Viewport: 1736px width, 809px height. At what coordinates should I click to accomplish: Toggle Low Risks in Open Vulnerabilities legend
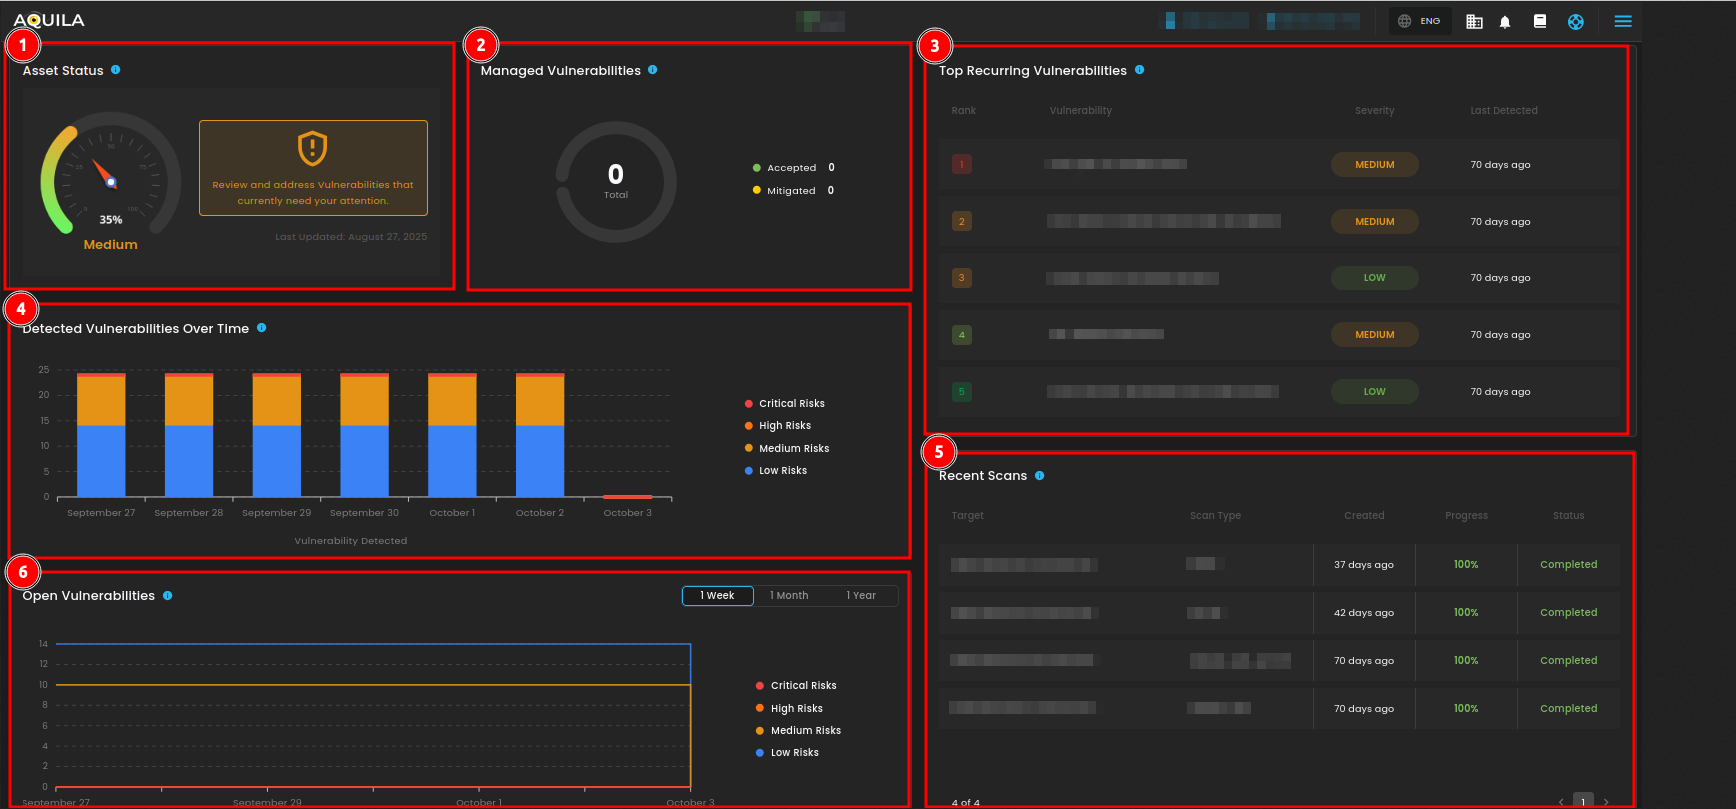[x=793, y=753]
